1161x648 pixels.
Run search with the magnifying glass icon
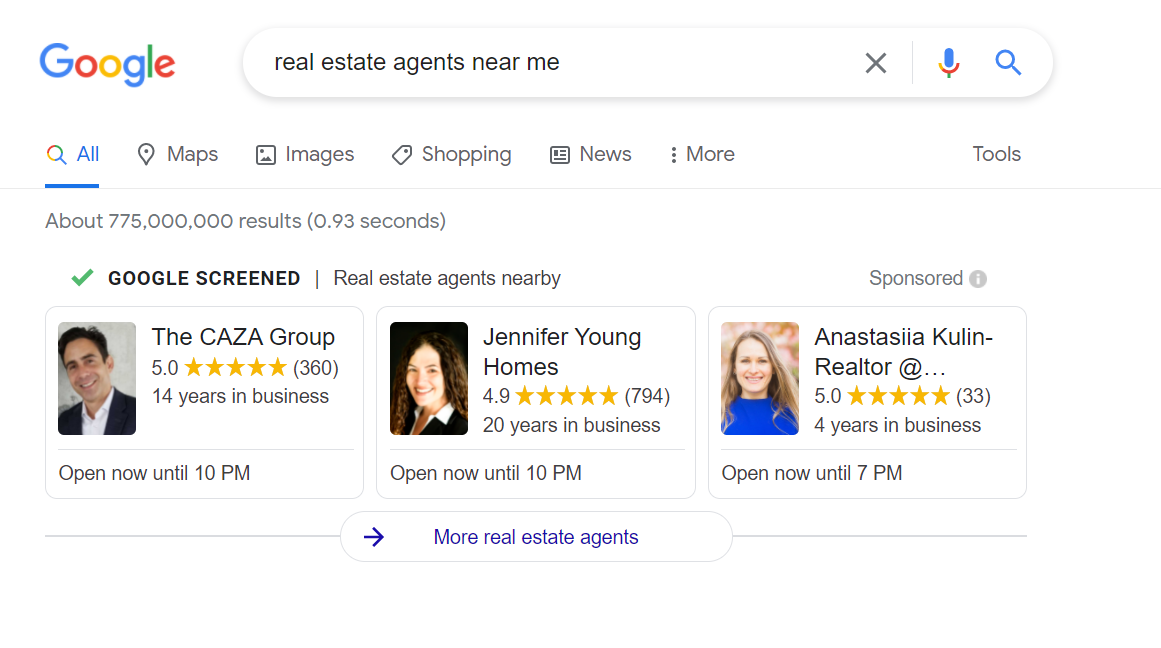point(1008,63)
